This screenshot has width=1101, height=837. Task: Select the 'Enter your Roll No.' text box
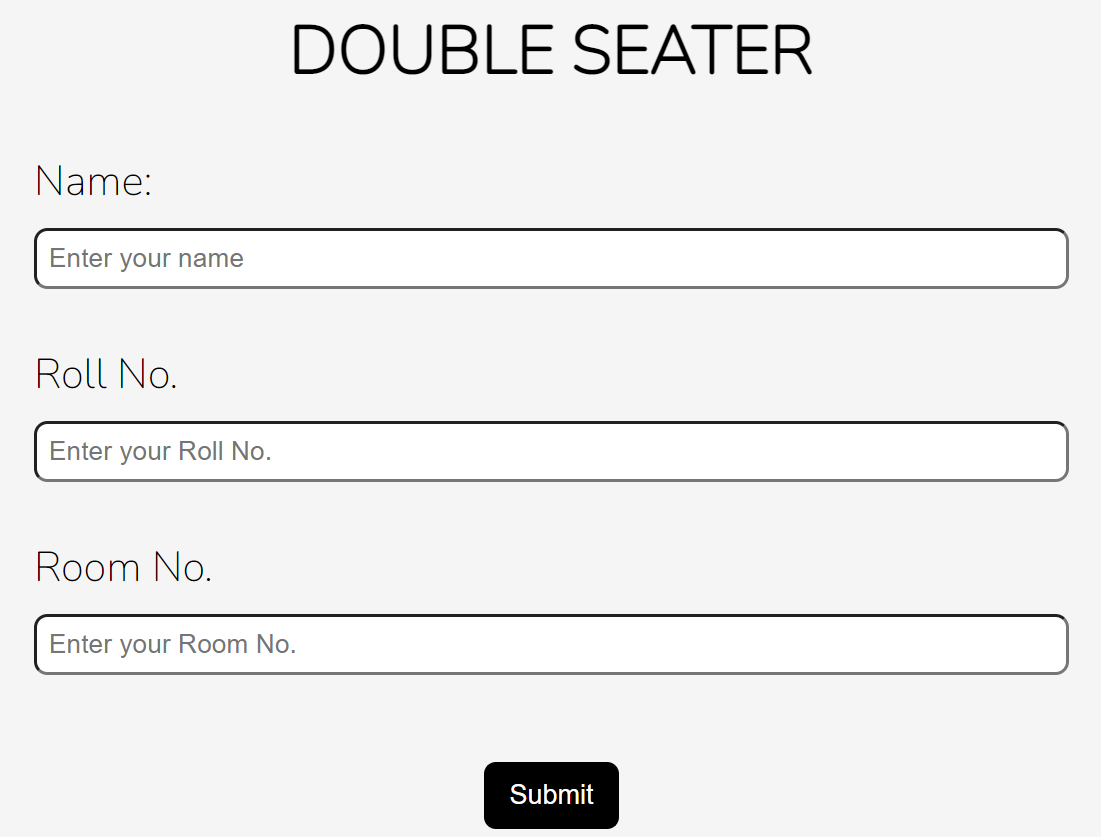550,451
